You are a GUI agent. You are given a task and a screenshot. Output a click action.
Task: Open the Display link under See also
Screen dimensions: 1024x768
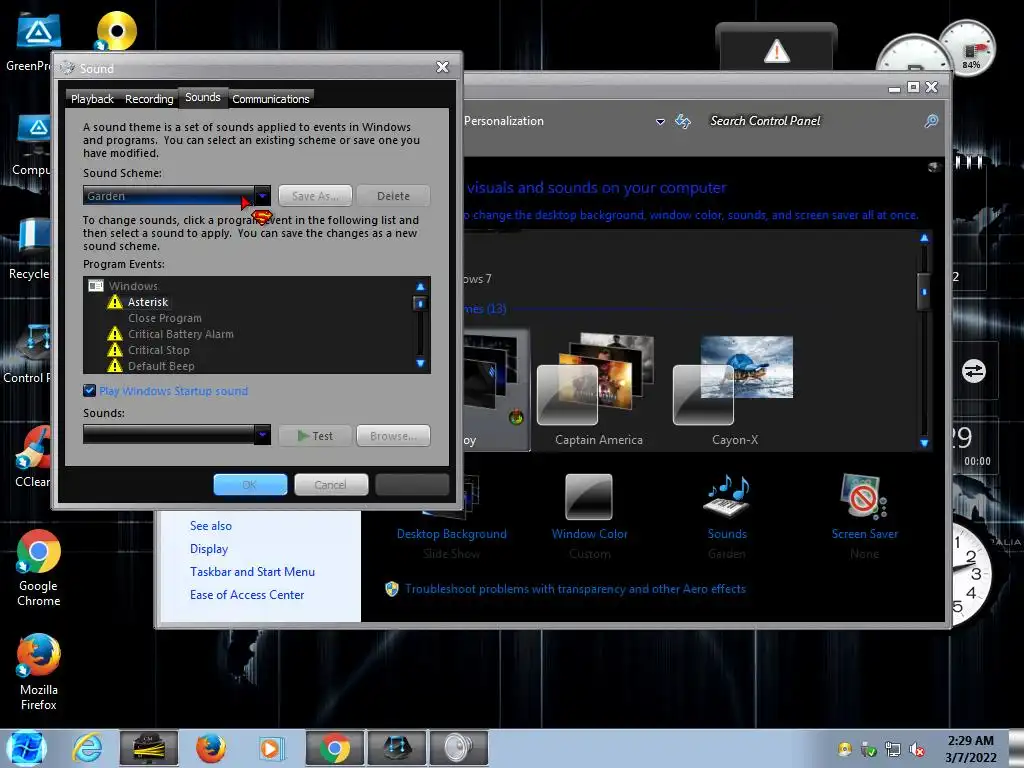(209, 549)
